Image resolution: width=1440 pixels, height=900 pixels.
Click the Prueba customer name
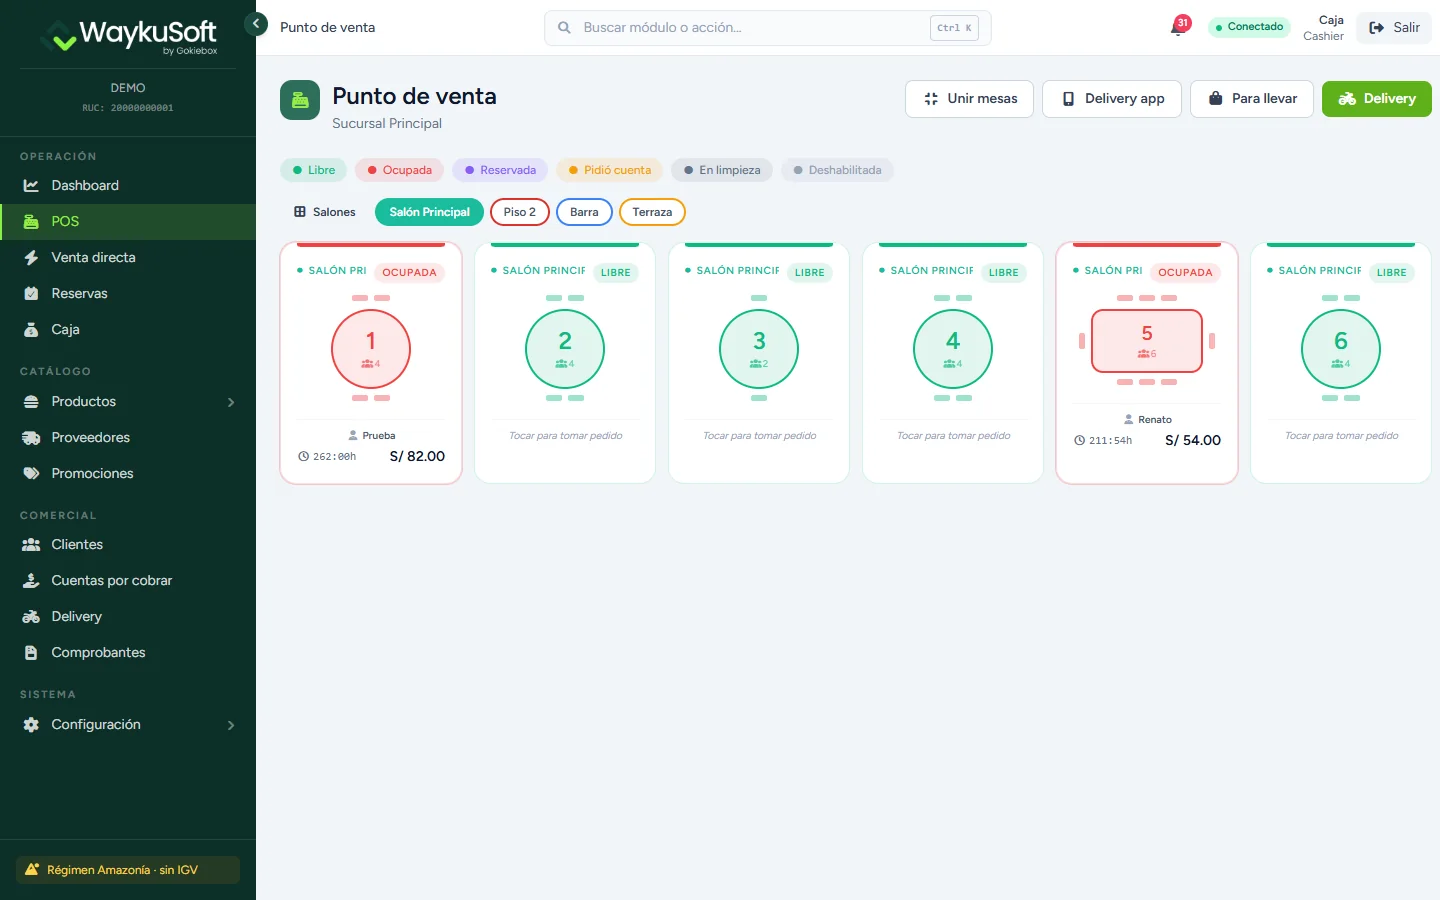(379, 436)
